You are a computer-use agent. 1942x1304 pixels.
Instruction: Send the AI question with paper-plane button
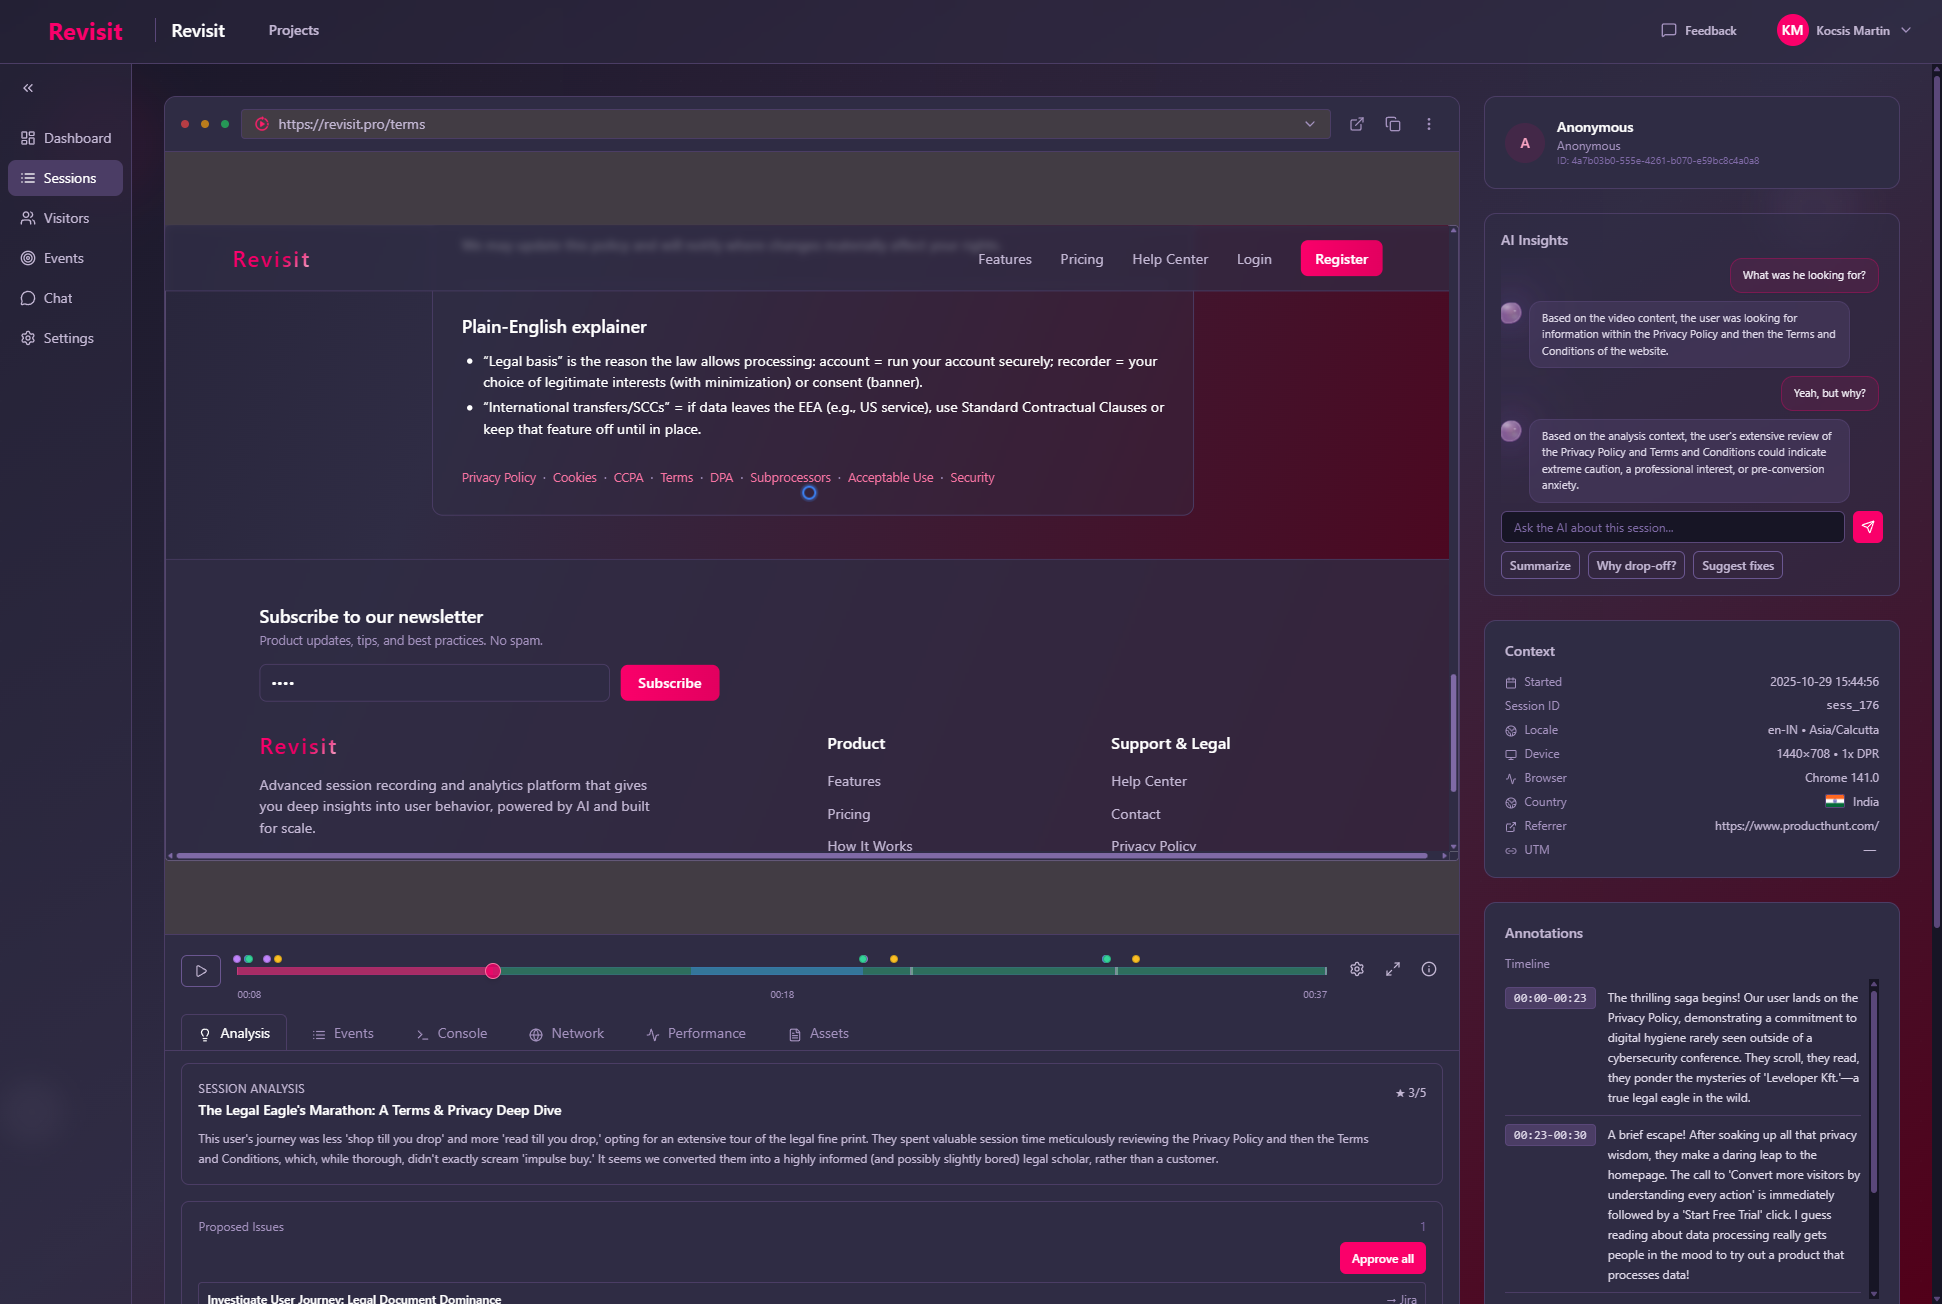click(1868, 527)
